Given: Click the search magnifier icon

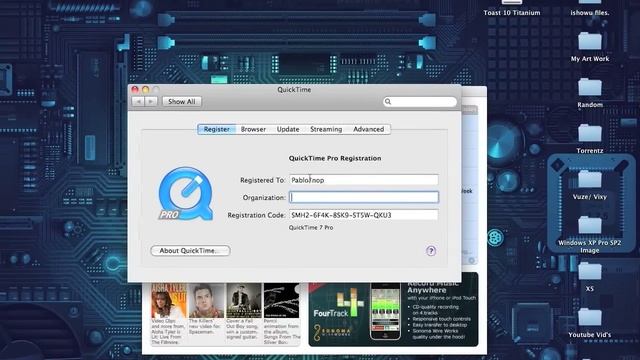Looking at the screenshot, I should [x=388, y=102].
